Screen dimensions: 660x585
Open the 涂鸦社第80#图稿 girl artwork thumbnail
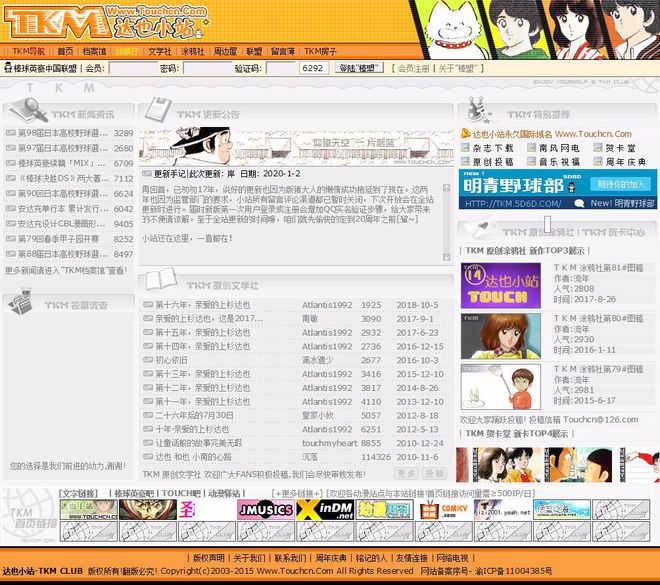[500, 336]
